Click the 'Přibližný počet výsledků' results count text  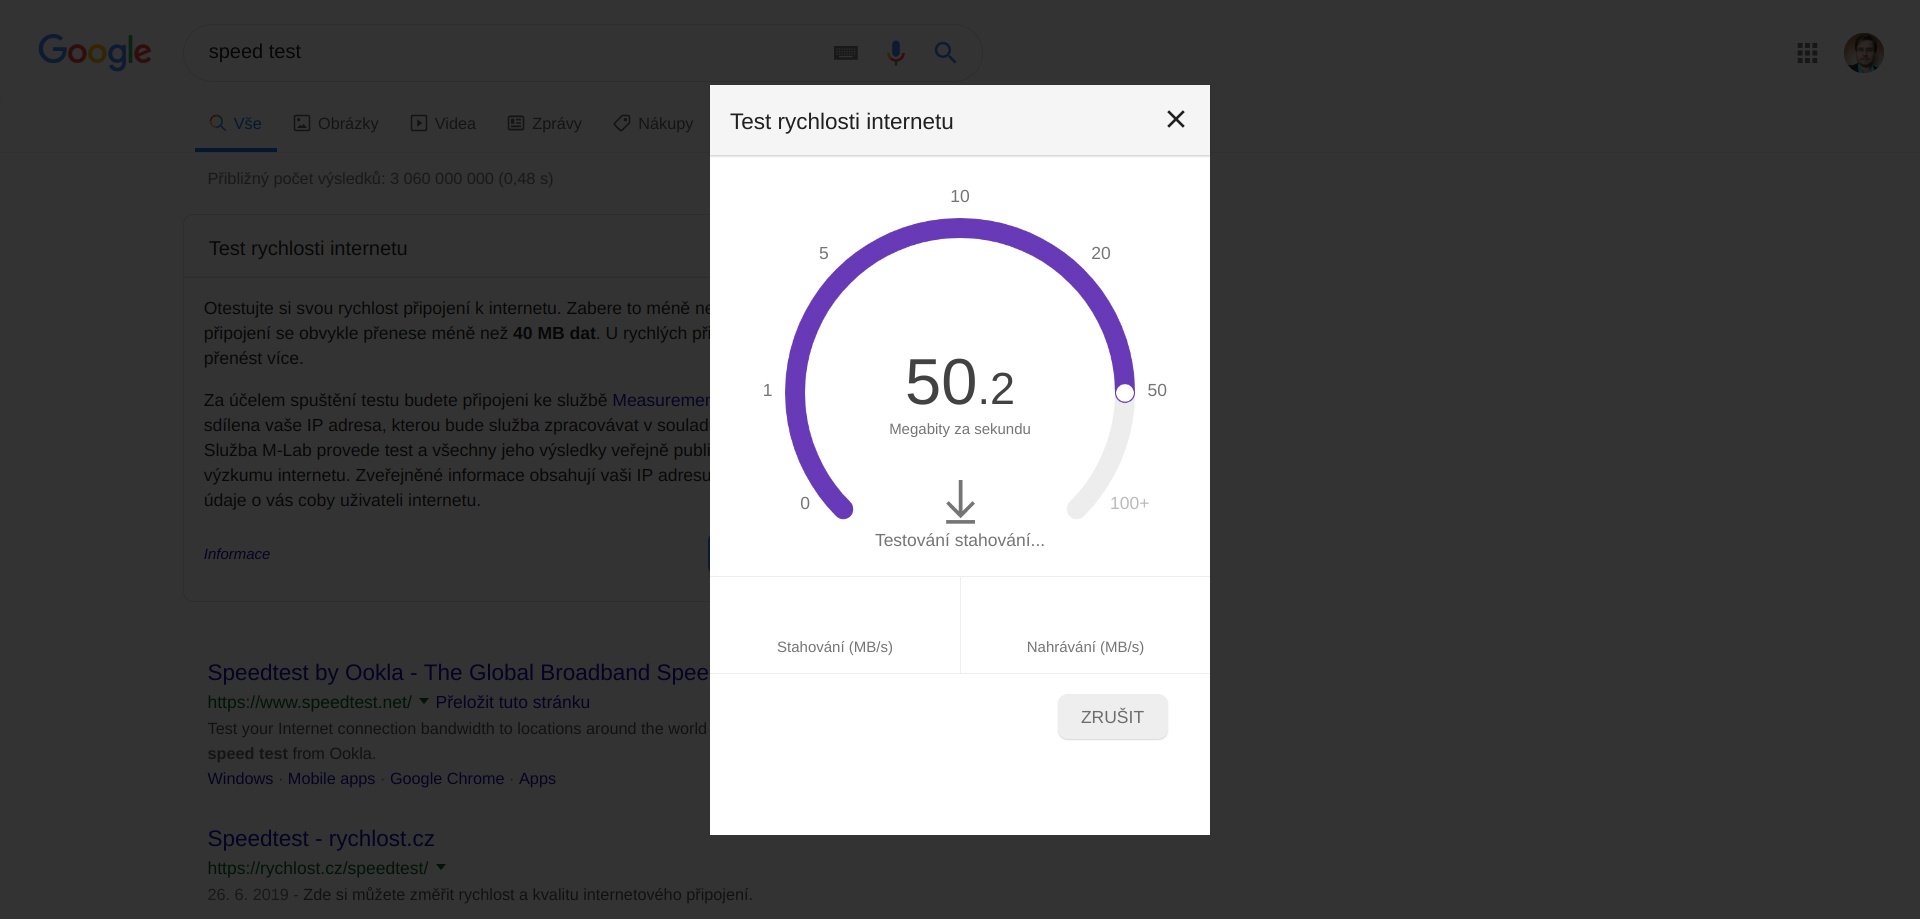tap(380, 179)
